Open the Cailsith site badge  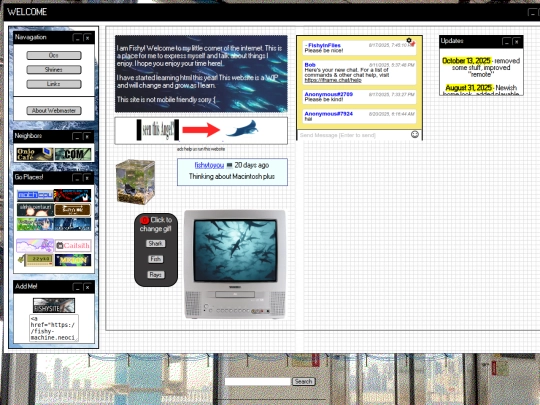pos(73,246)
